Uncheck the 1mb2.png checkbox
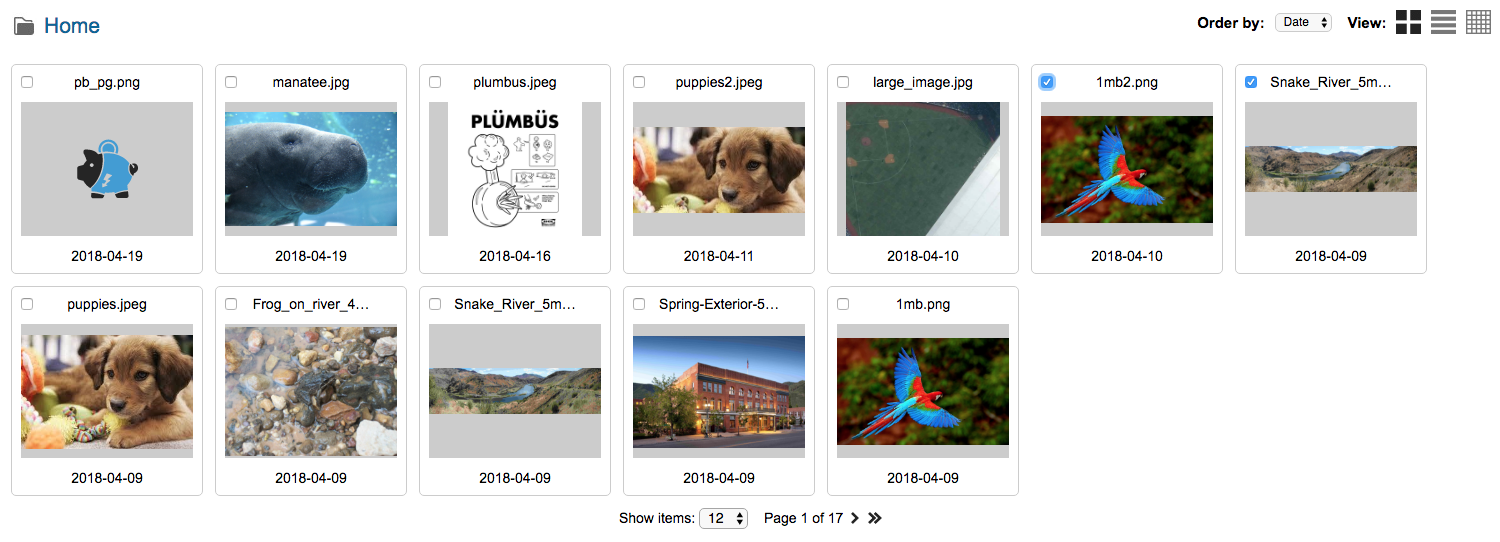Screen dimensions: 1500x542 [x=1047, y=82]
